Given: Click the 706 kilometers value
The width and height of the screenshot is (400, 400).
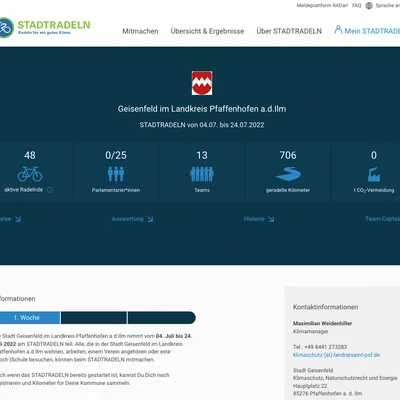Looking at the screenshot, I should pos(288,155).
